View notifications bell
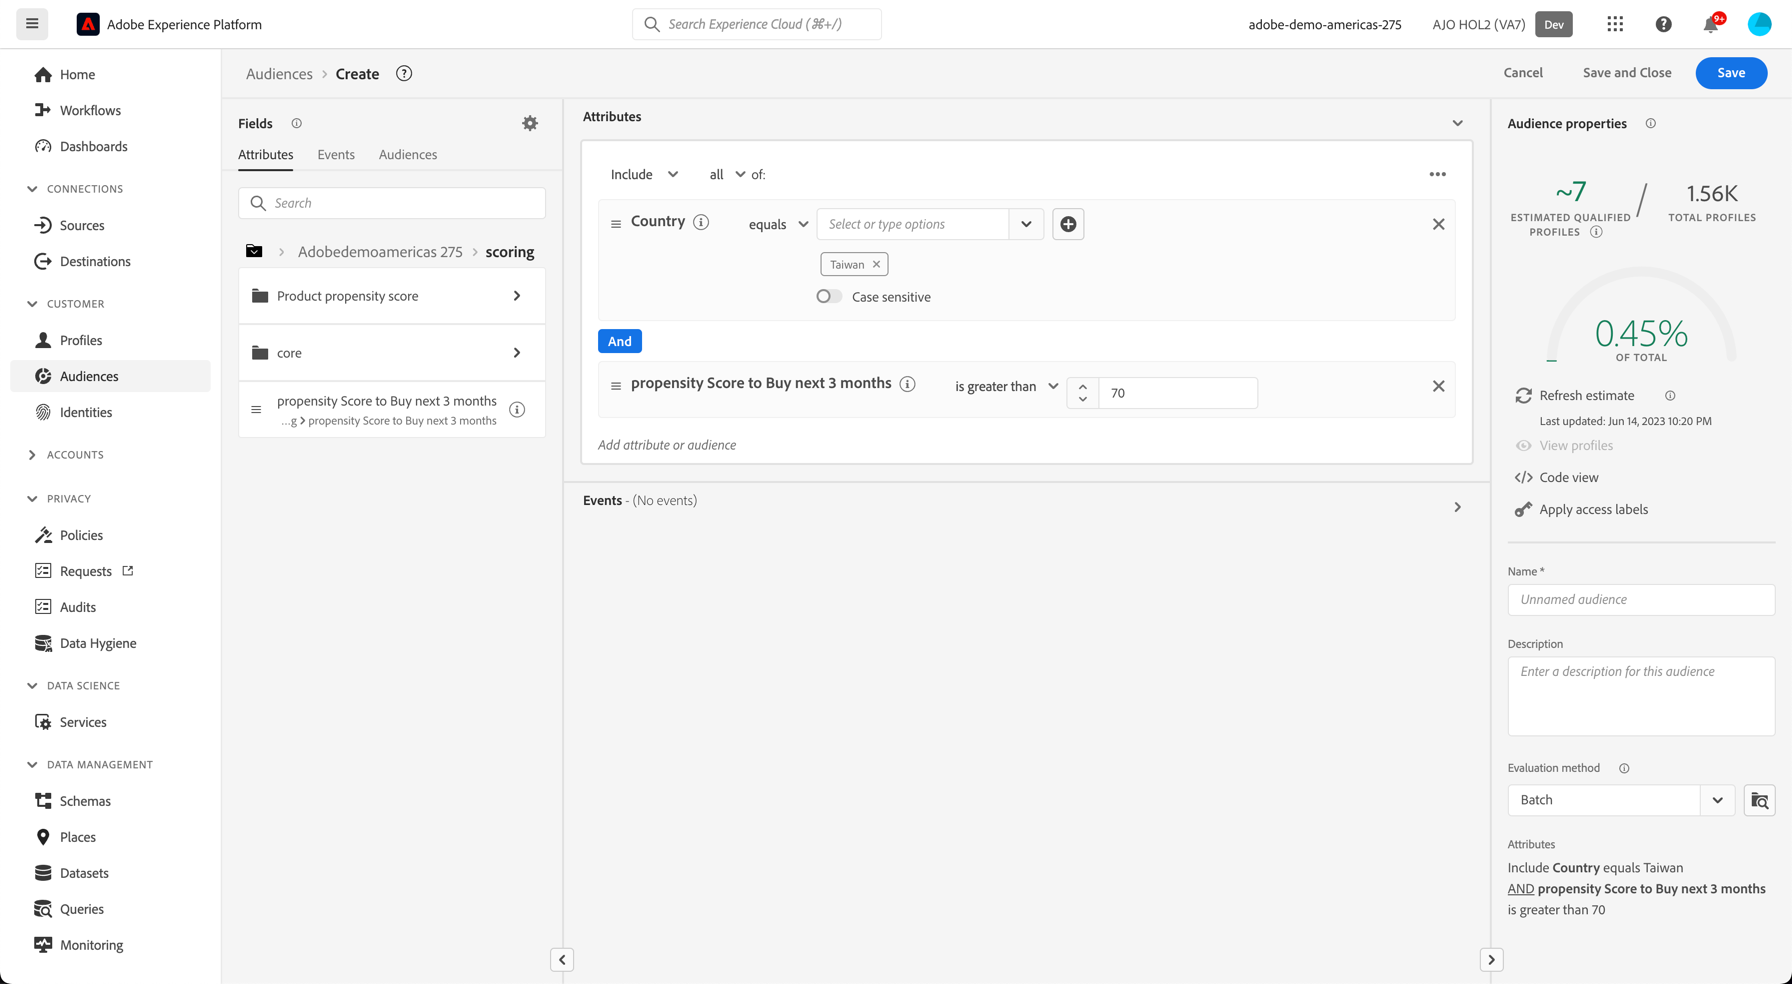This screenshot has width=1792, height=984. [1711, 24]
